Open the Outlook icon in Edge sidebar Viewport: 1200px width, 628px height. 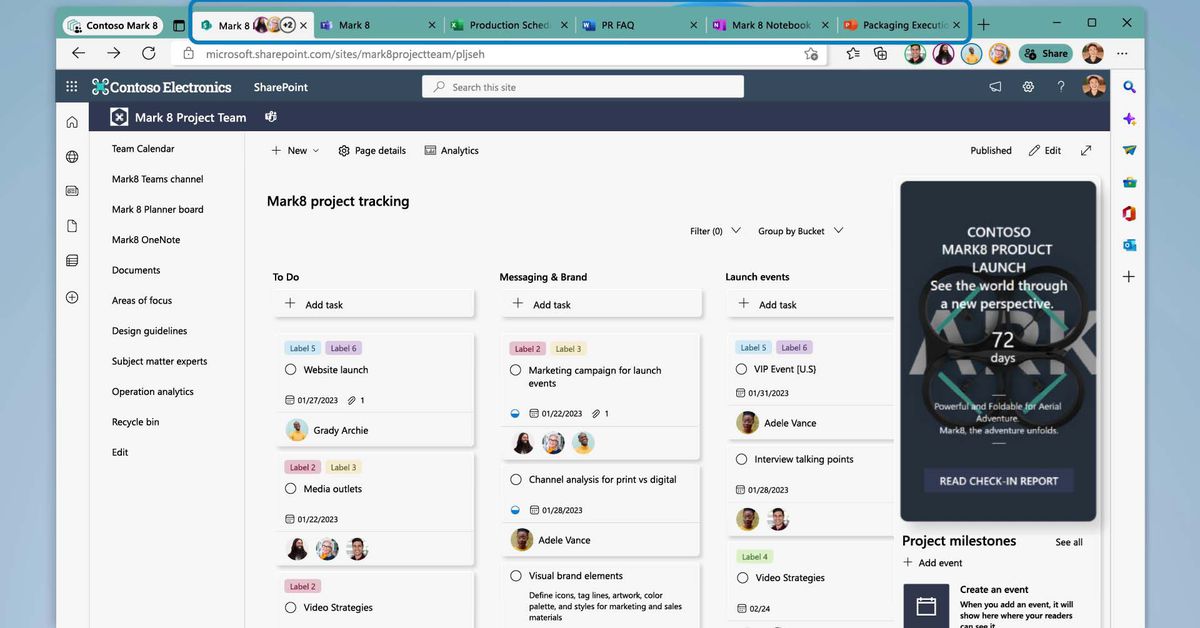point(1129,244)
